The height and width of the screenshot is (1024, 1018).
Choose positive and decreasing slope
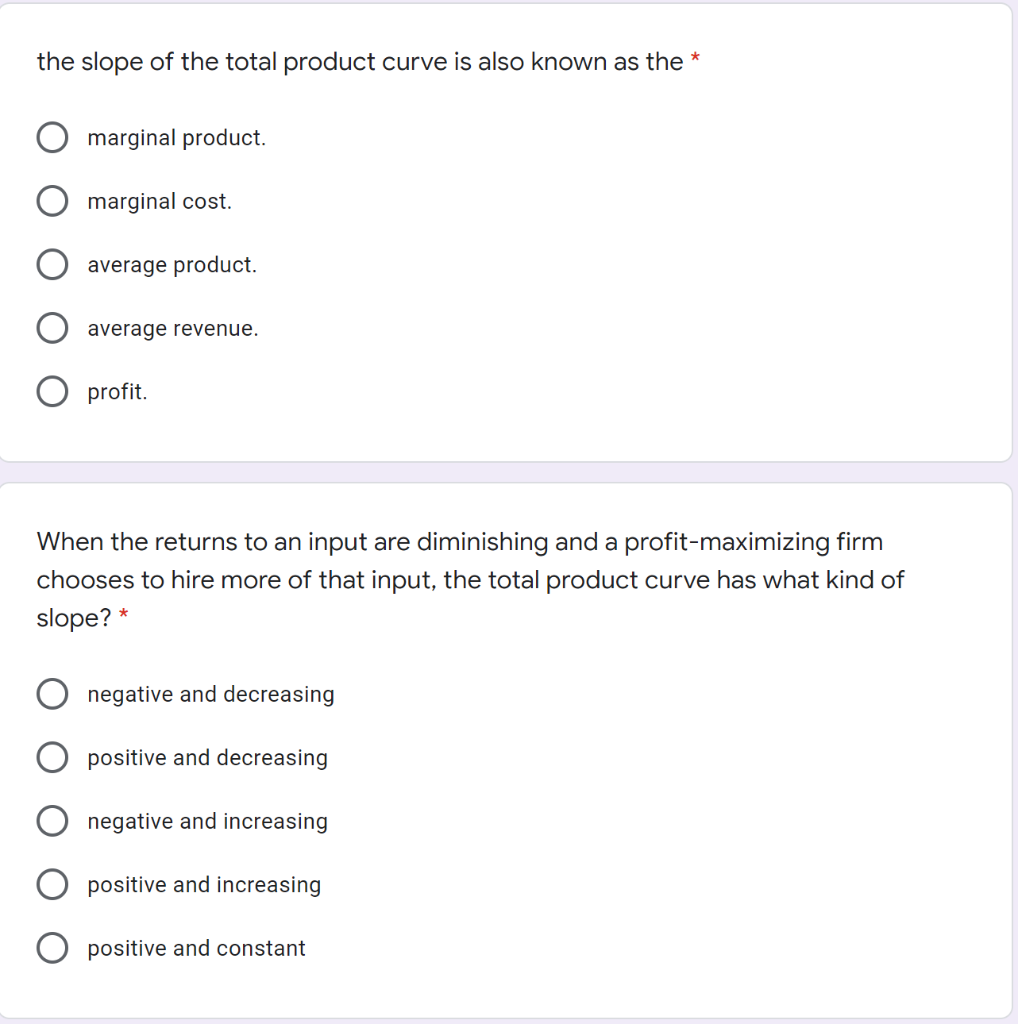(52, 757)
